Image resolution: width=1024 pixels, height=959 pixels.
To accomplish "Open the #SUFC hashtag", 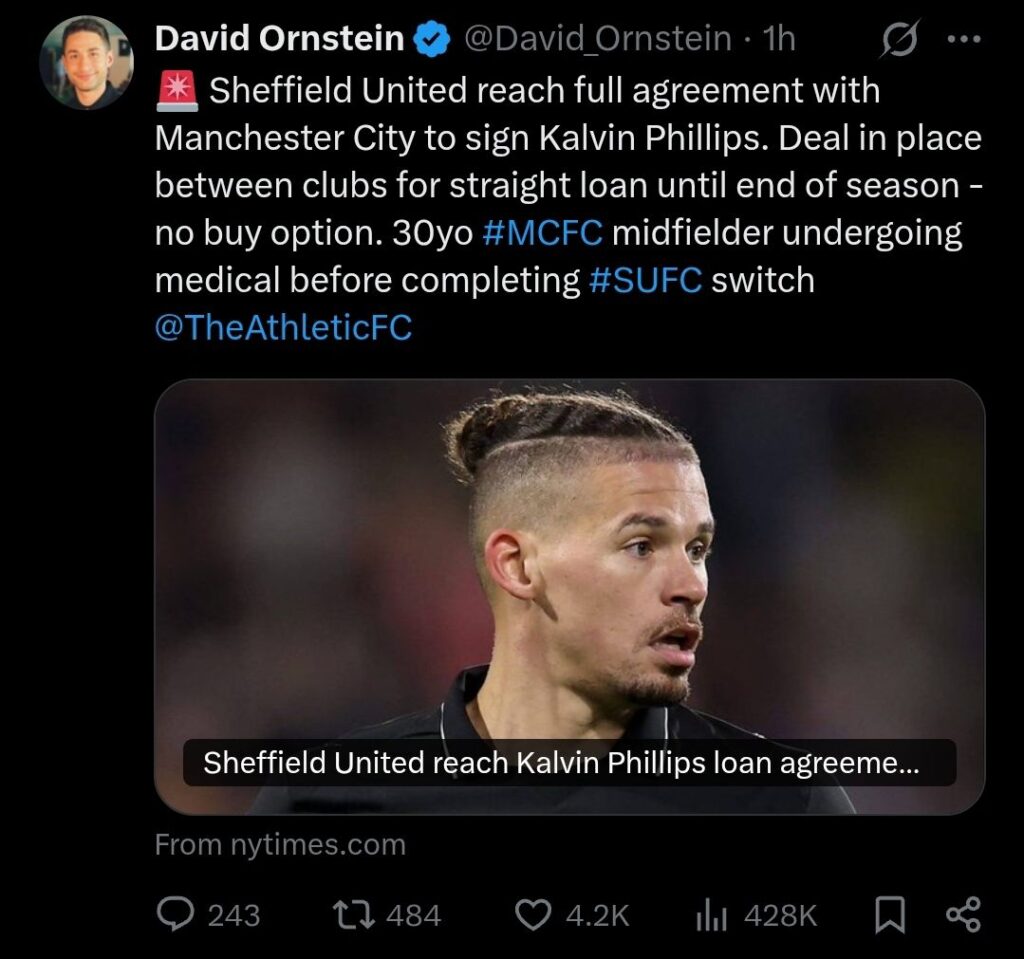I will [645, 281].
